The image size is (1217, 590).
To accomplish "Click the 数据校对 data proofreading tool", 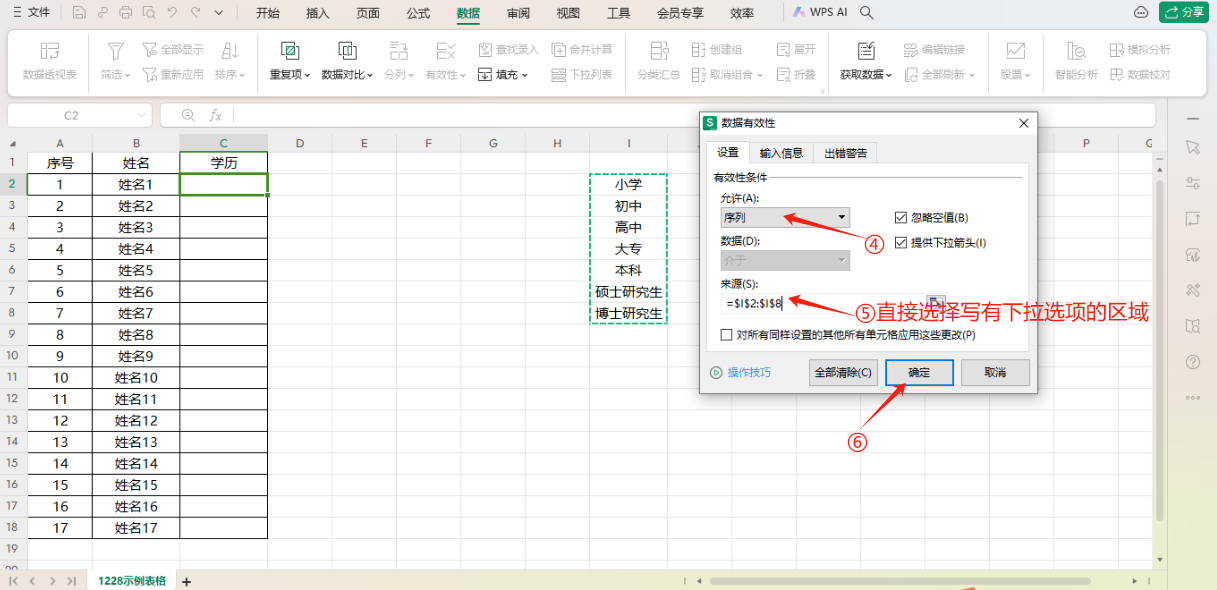I will 1140,74.
